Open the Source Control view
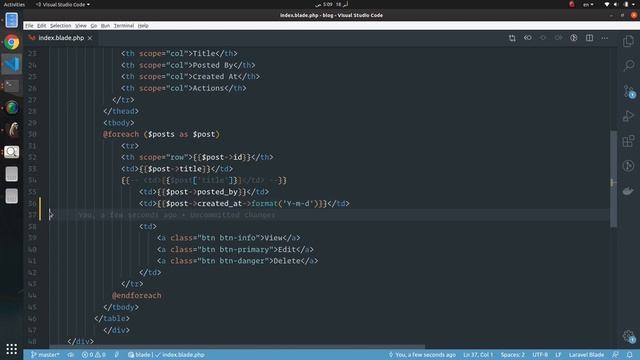The image size is (640, 360). click(x=629, y=91)
